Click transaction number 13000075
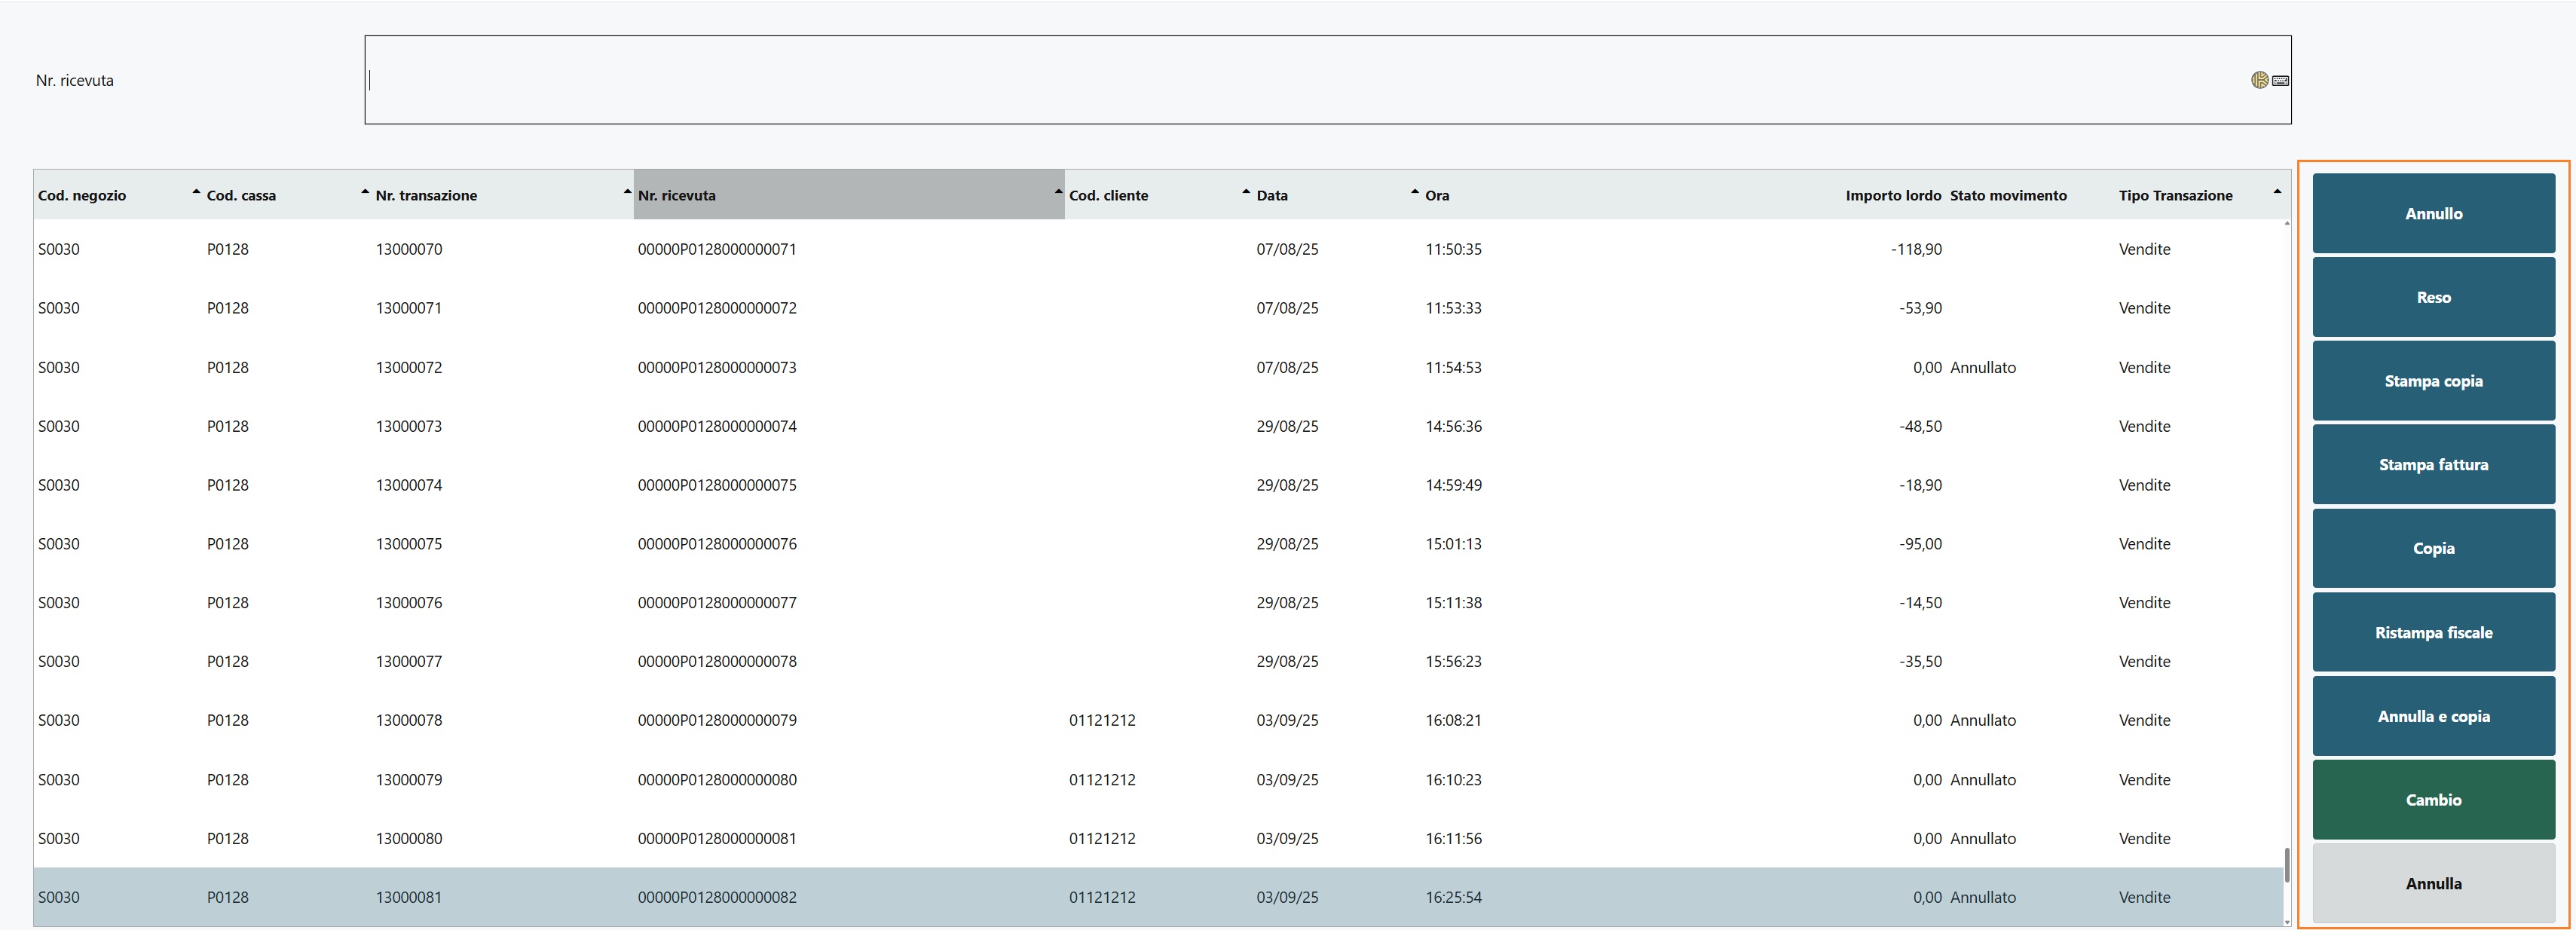The width and height of the screenshot is (2576, 930). (x=409, y=544)
